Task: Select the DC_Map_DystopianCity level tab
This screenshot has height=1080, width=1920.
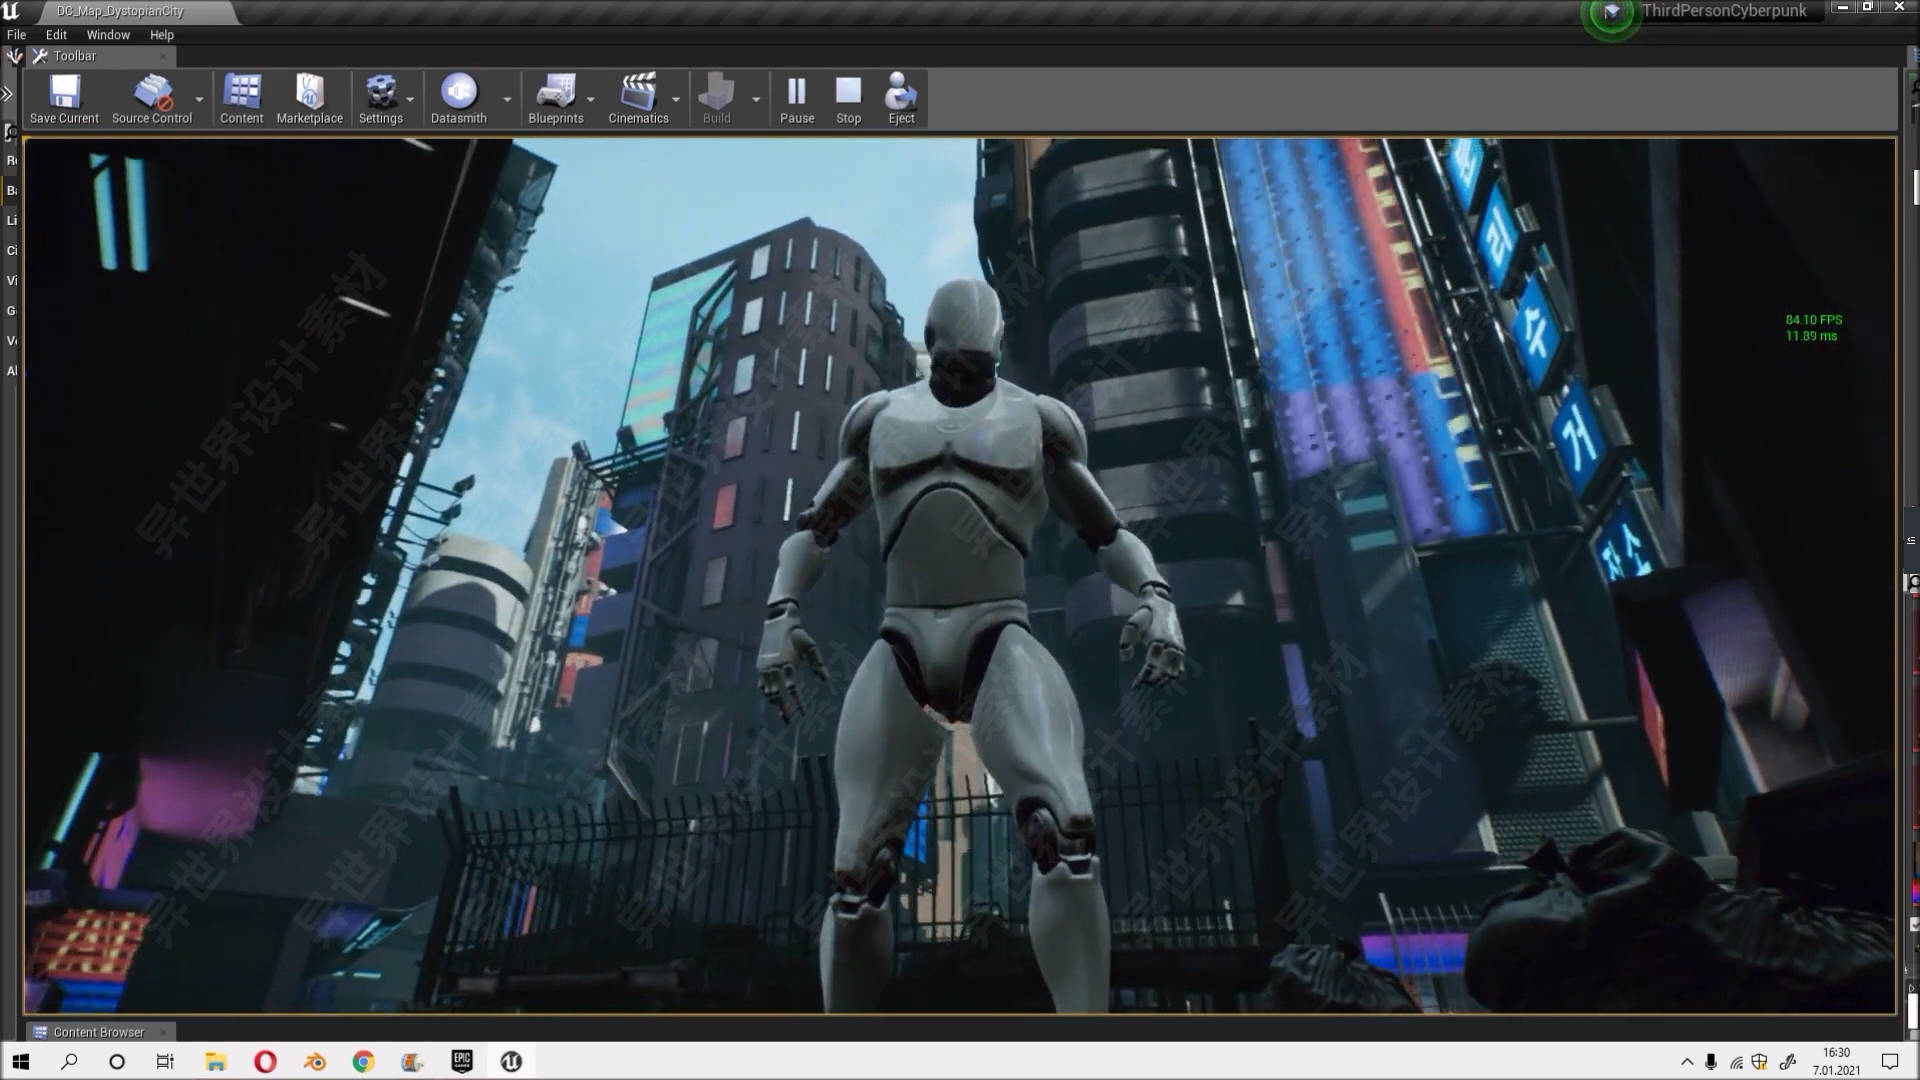Action: [x=120, y=11]
